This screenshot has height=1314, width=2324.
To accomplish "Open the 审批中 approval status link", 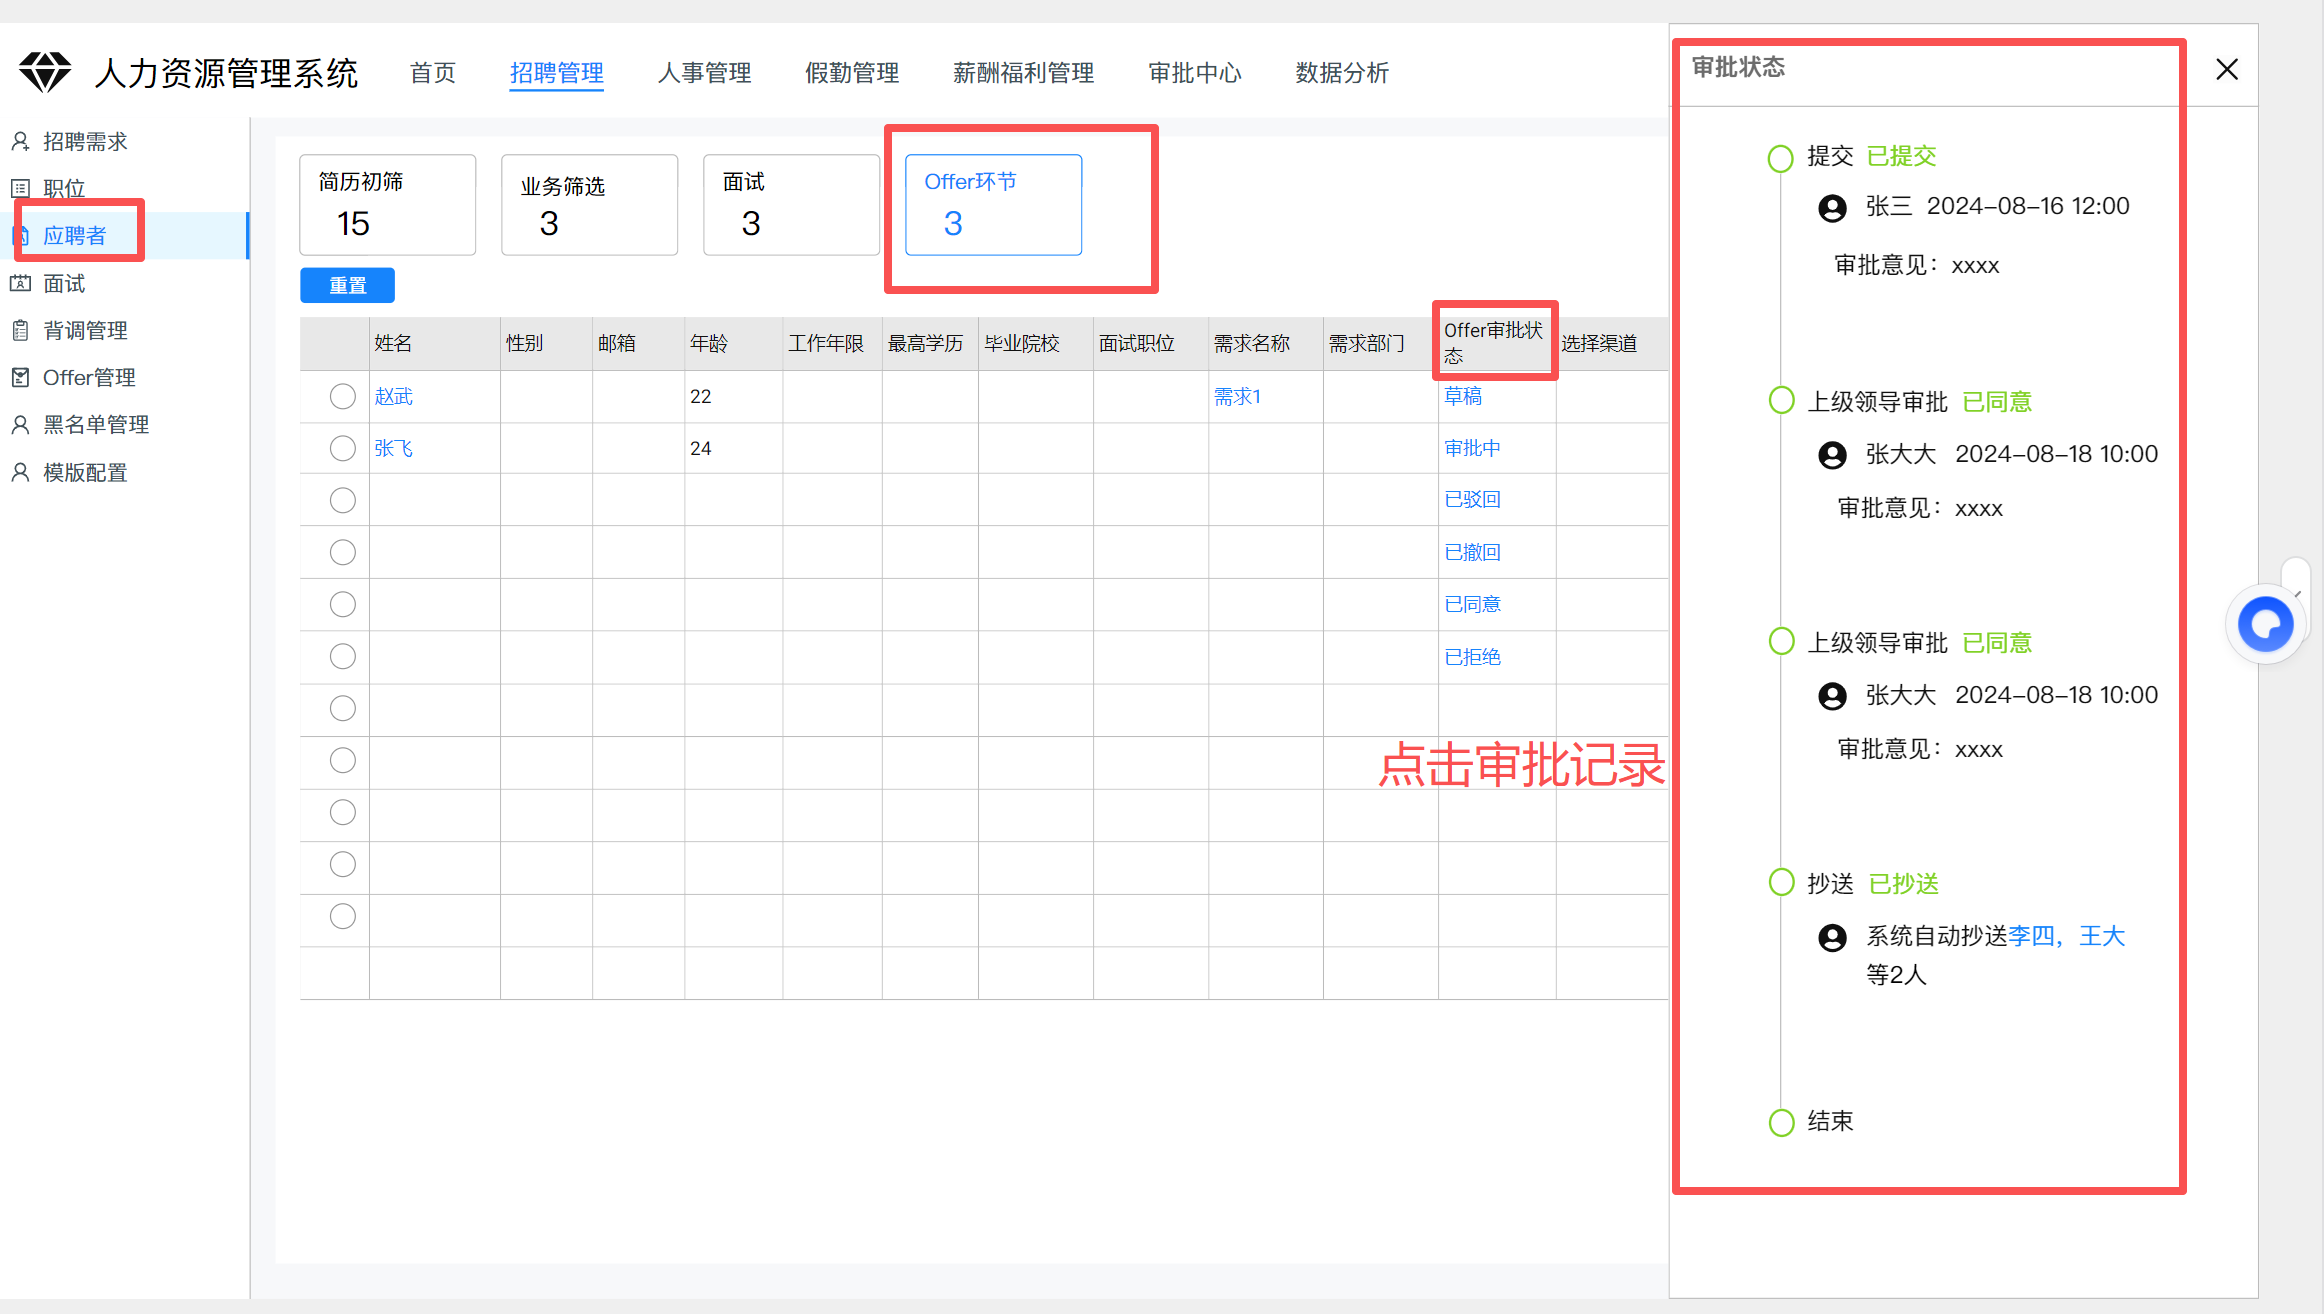I will 1472,449.
